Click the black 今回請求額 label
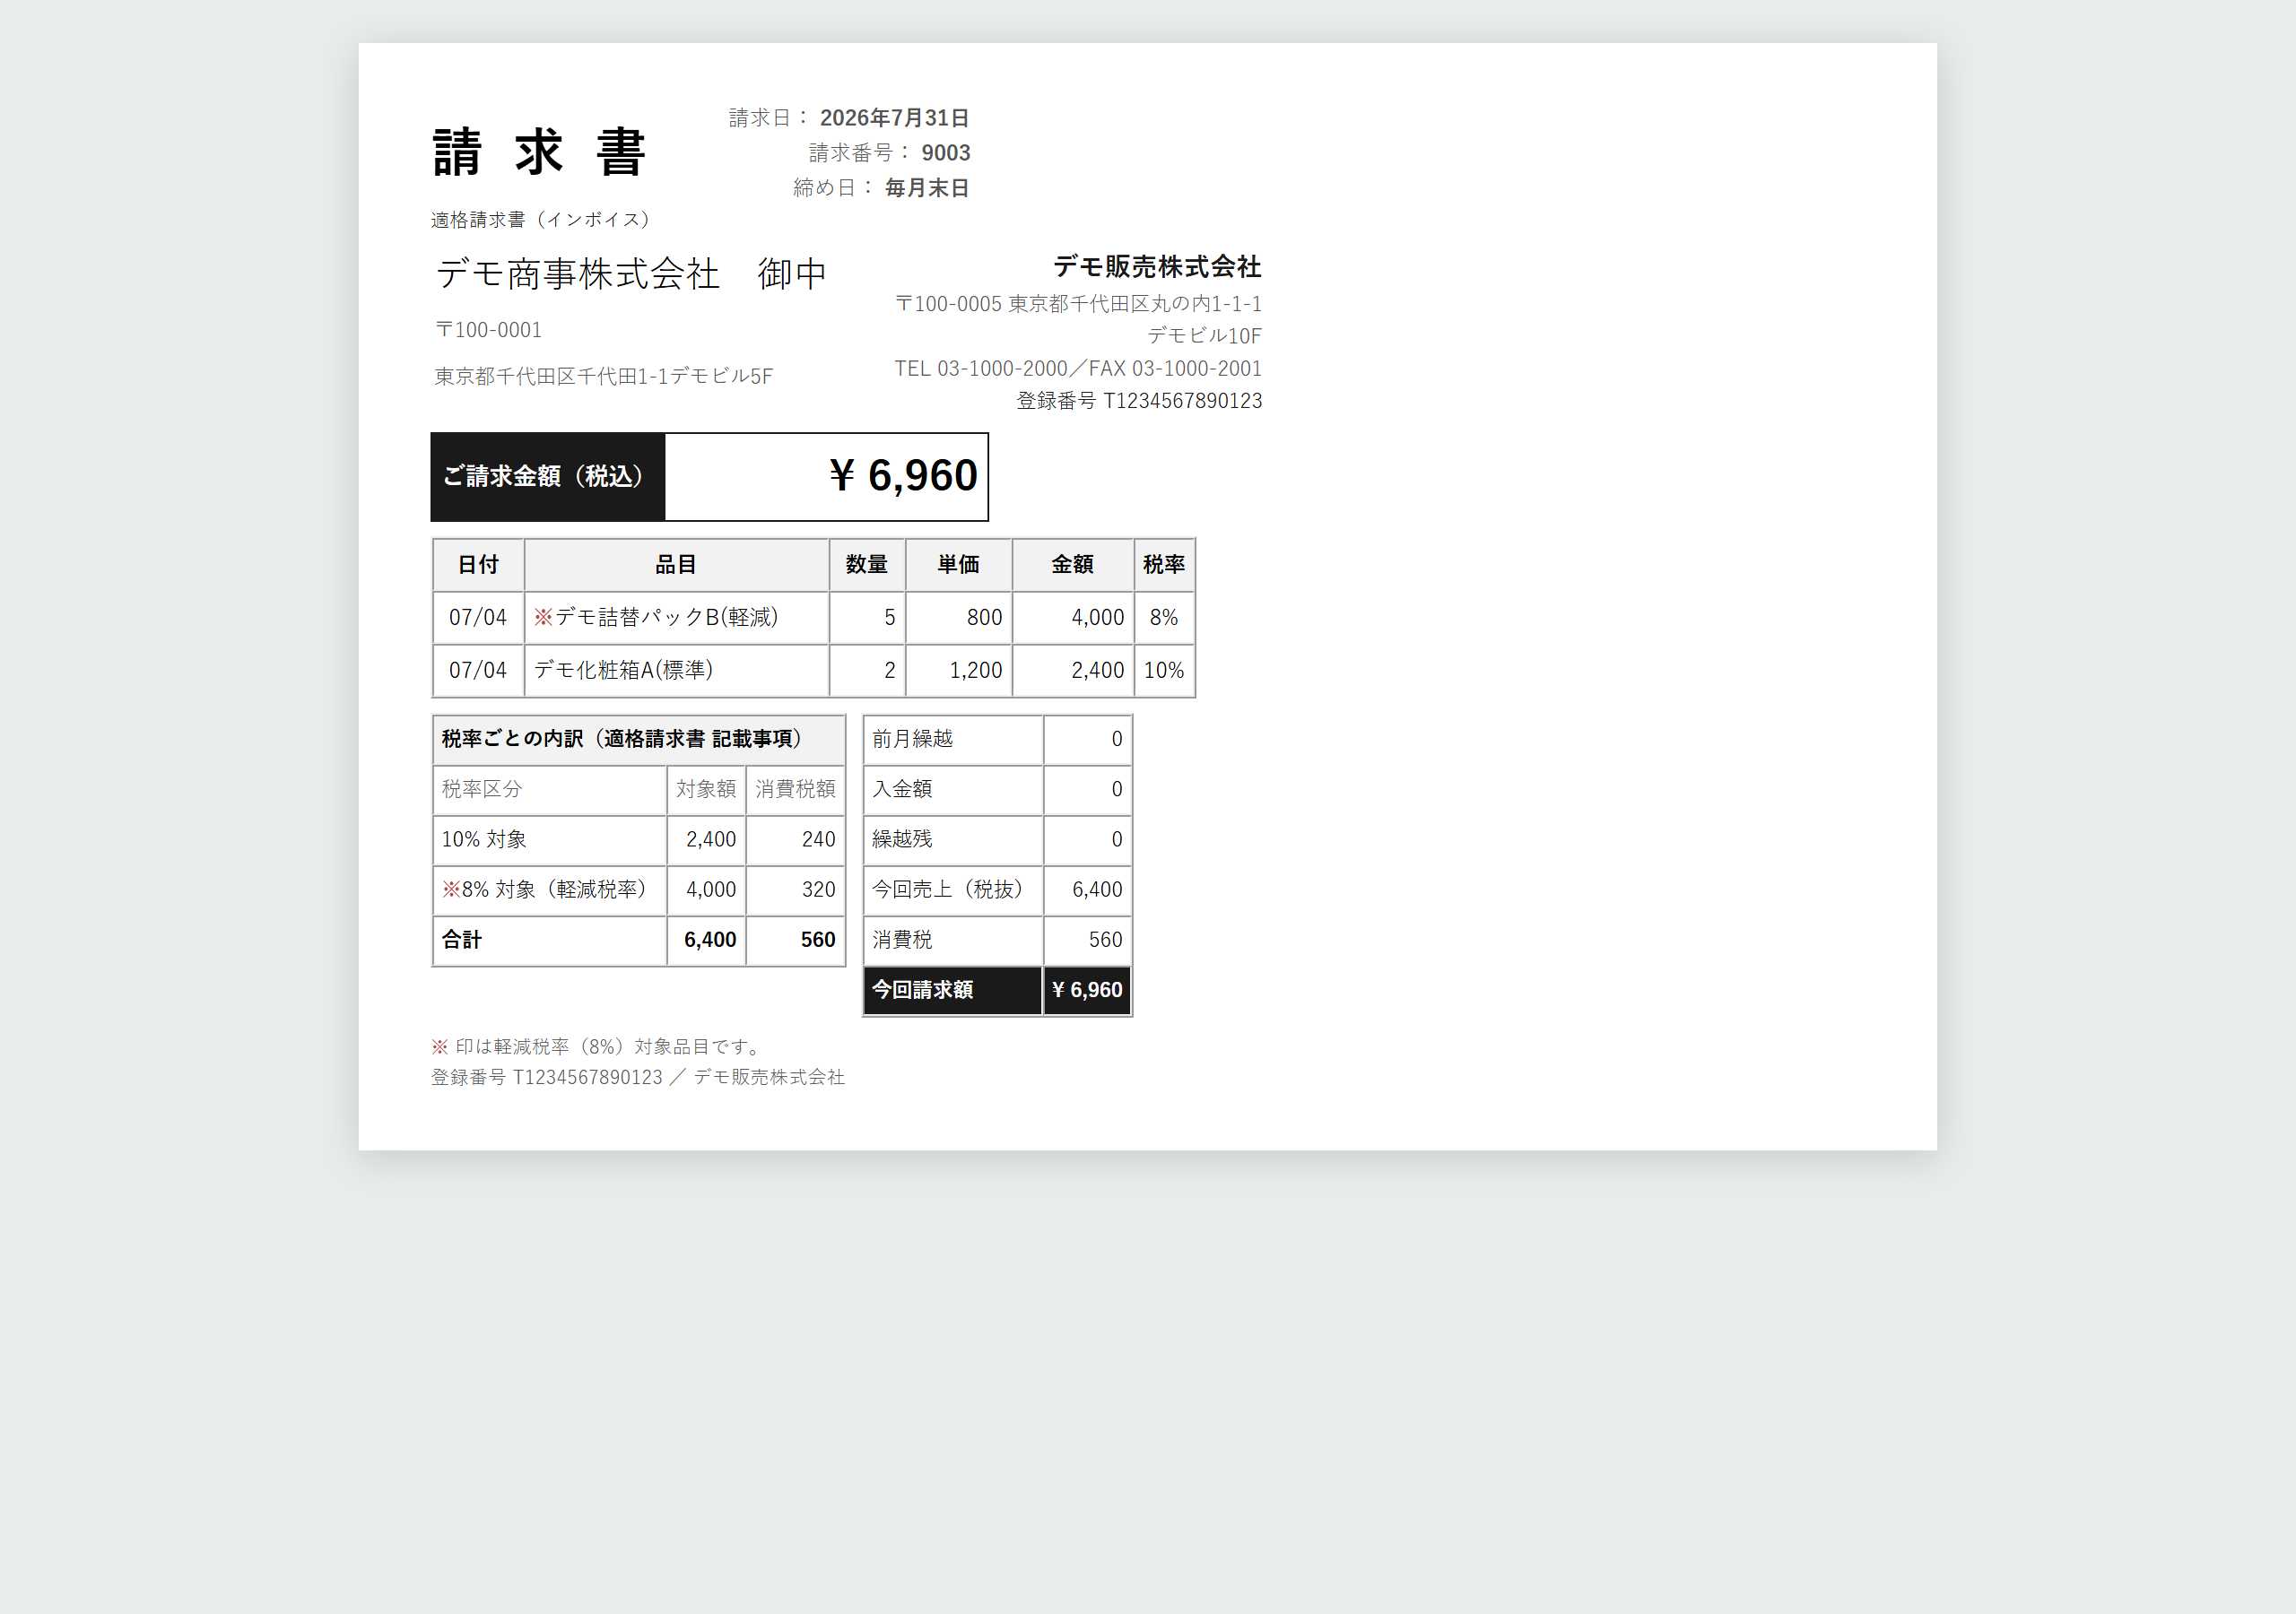Viewport: 2296px width, 1614px height. tap(953, 991)
